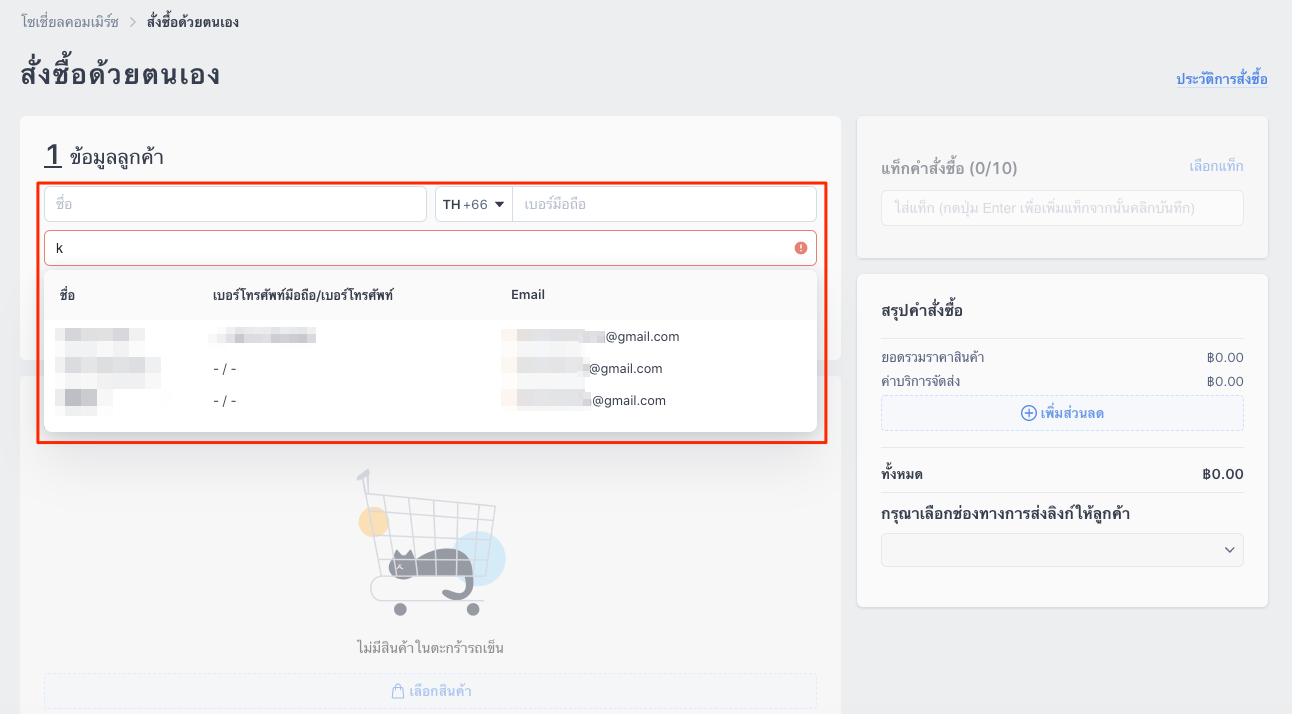Click the Email column header
Image resolution: width=1292 pixels, height=714 pixels.
[x=528, y=295]
